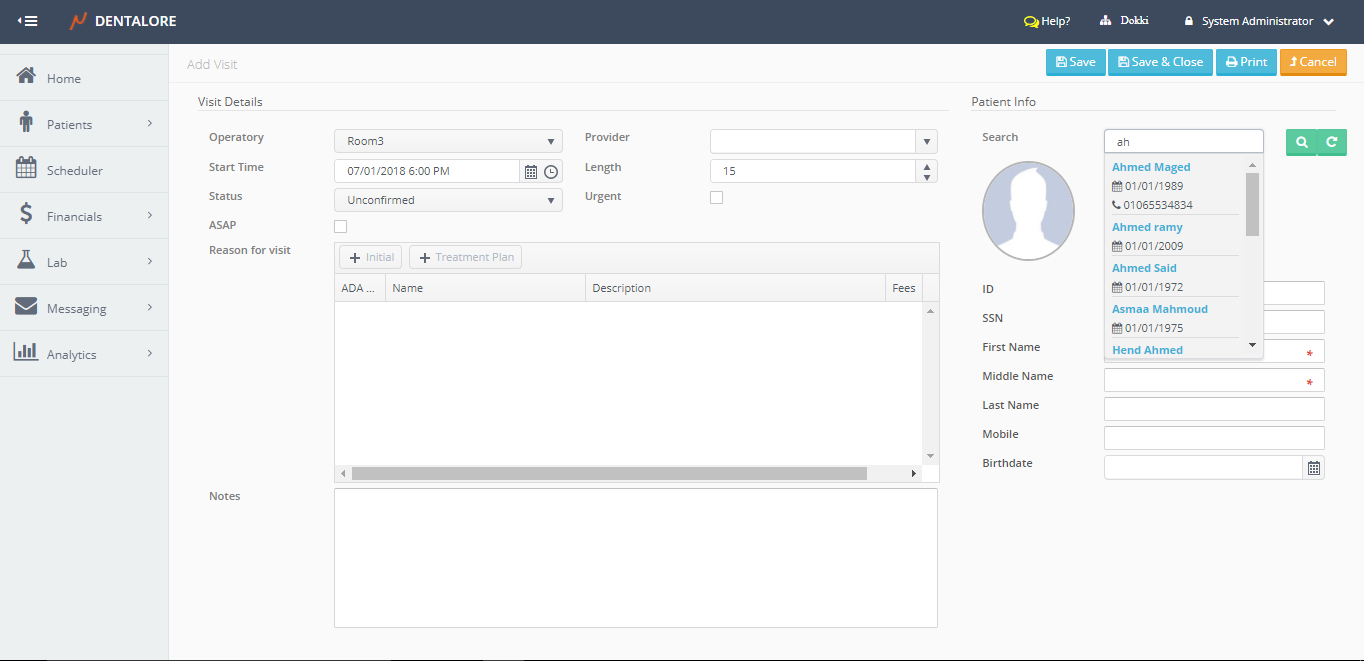Click the reason-for-visit horizontal scrollbar
Viewport: 1364px width, 661px height.
[x=608, y=474]
